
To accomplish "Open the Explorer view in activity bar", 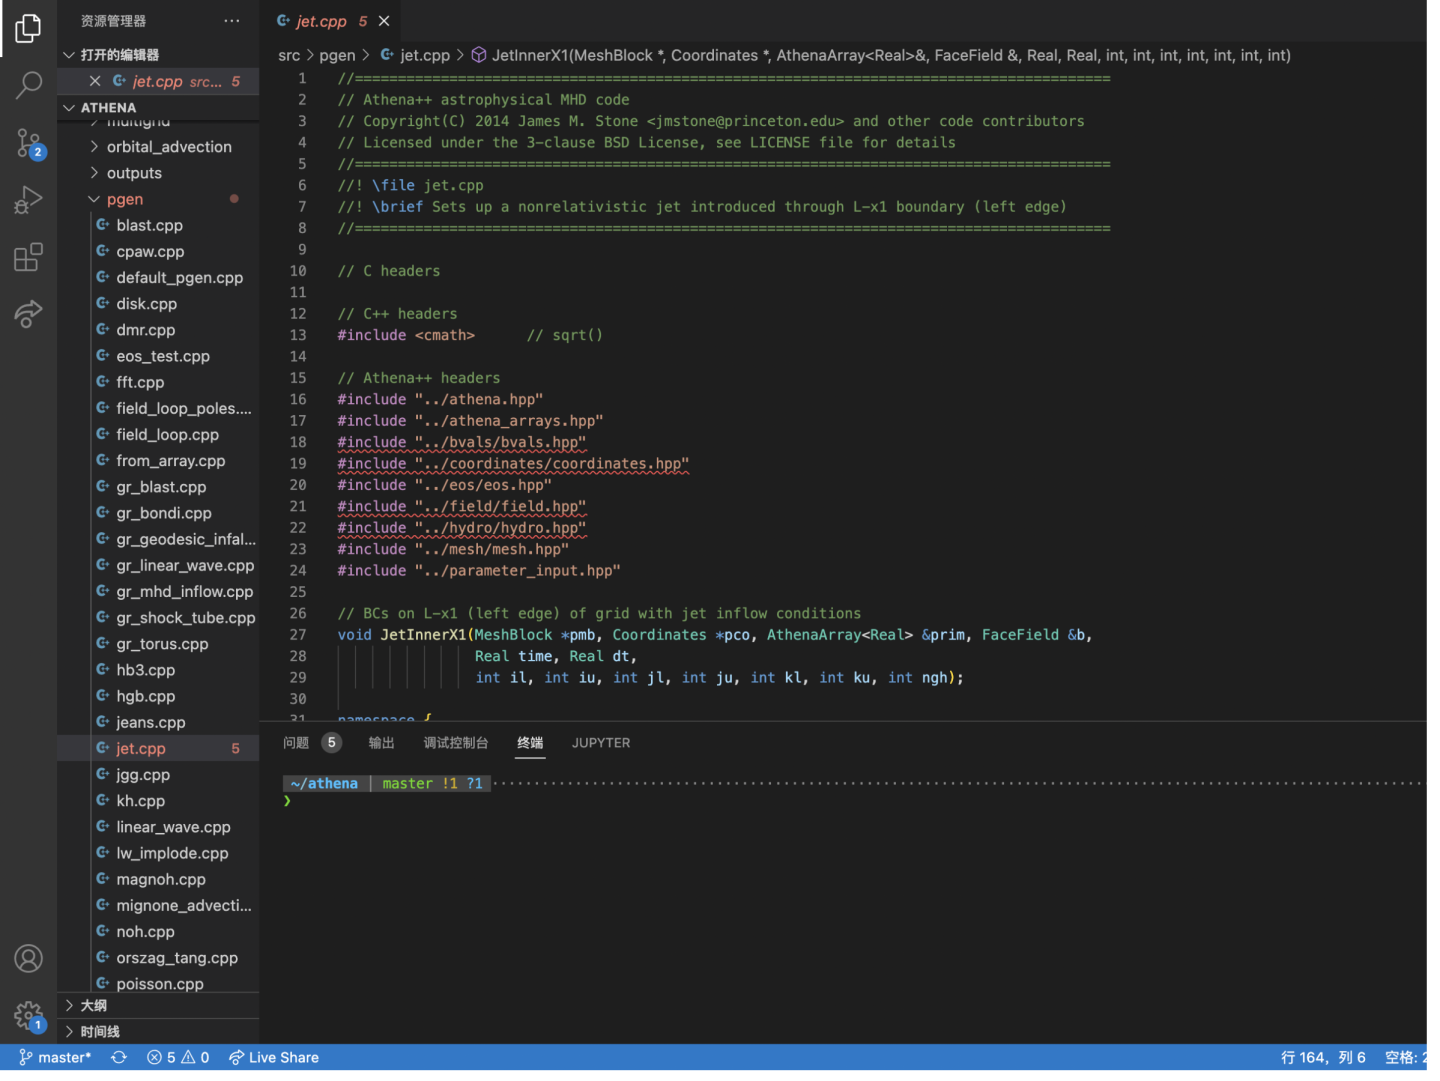I will click(x=28, y=29).
